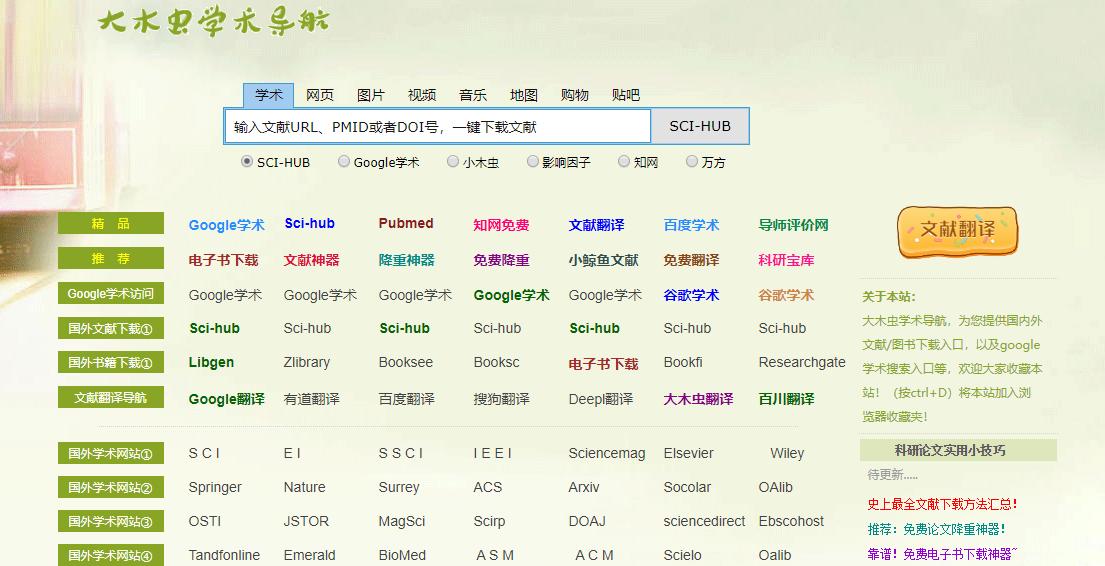
Task: Open the 图片 search tab
Action: click(371, 94)
